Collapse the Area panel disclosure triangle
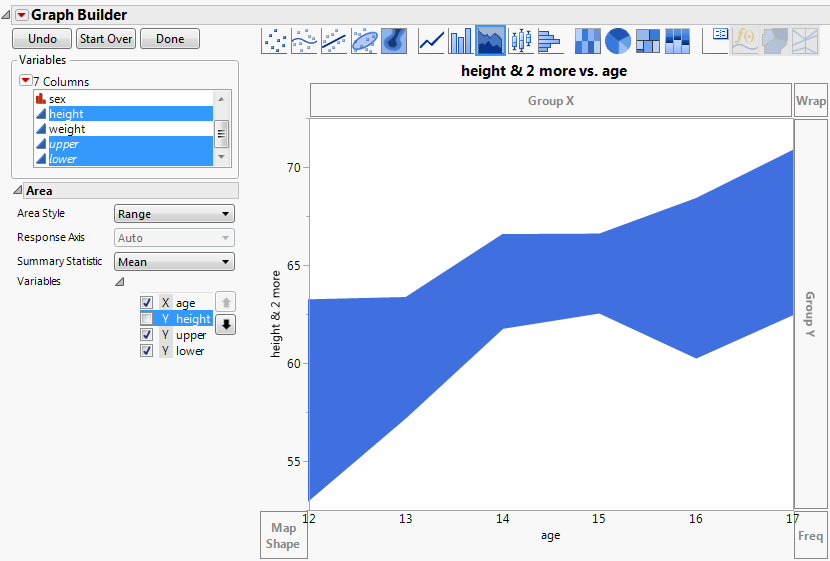 tap(17, 190)
